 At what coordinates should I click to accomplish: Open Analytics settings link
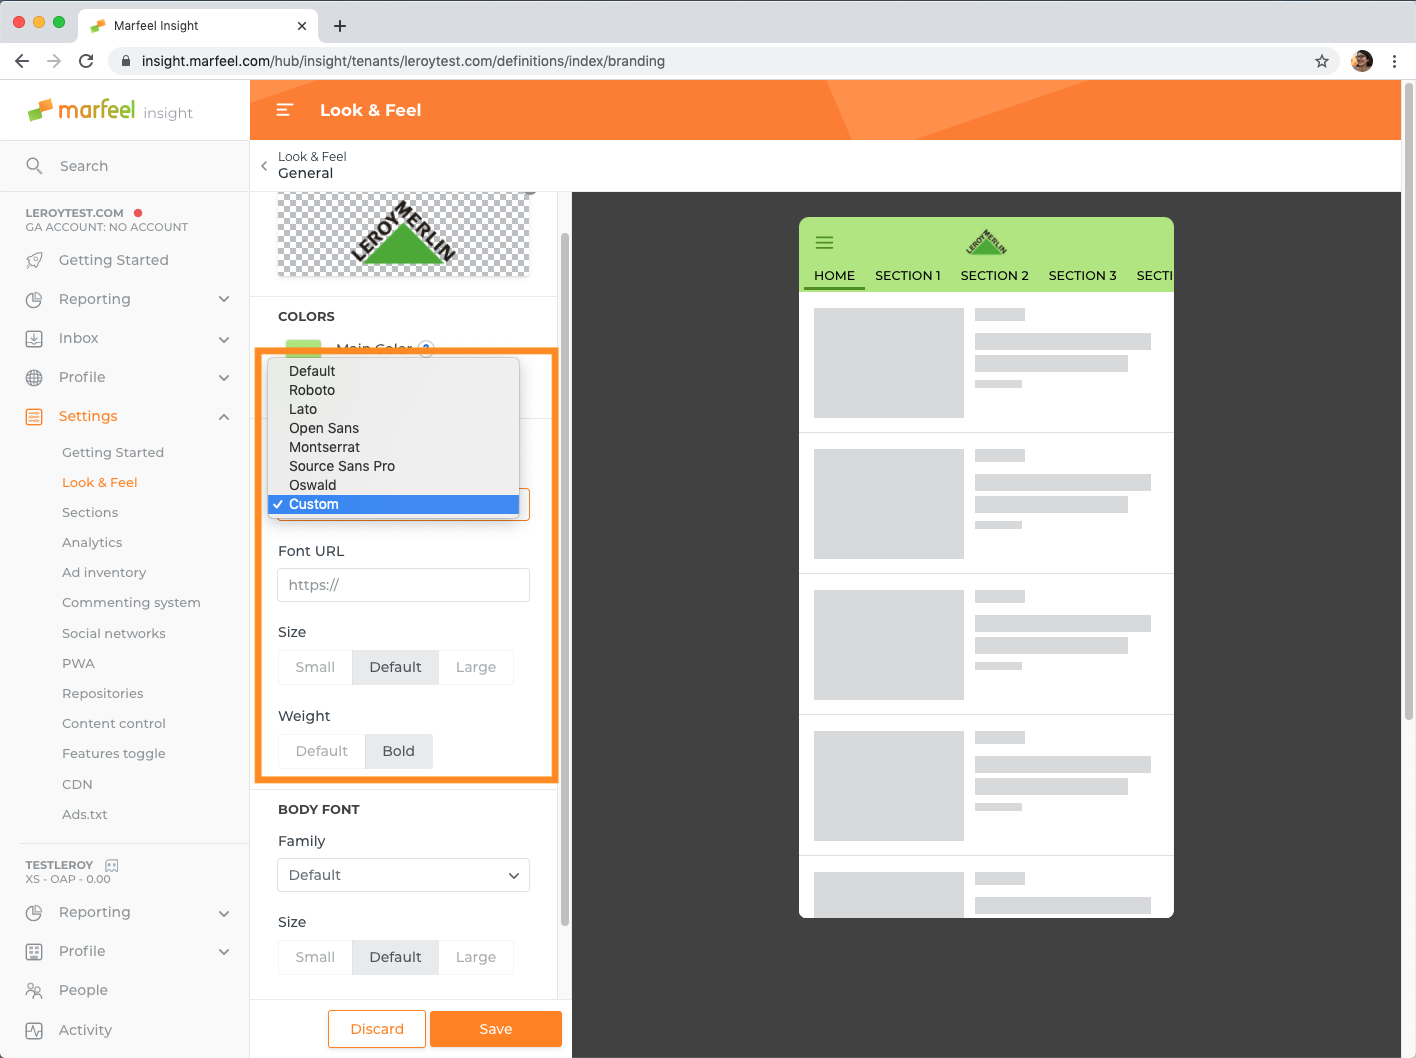(92, 542)
